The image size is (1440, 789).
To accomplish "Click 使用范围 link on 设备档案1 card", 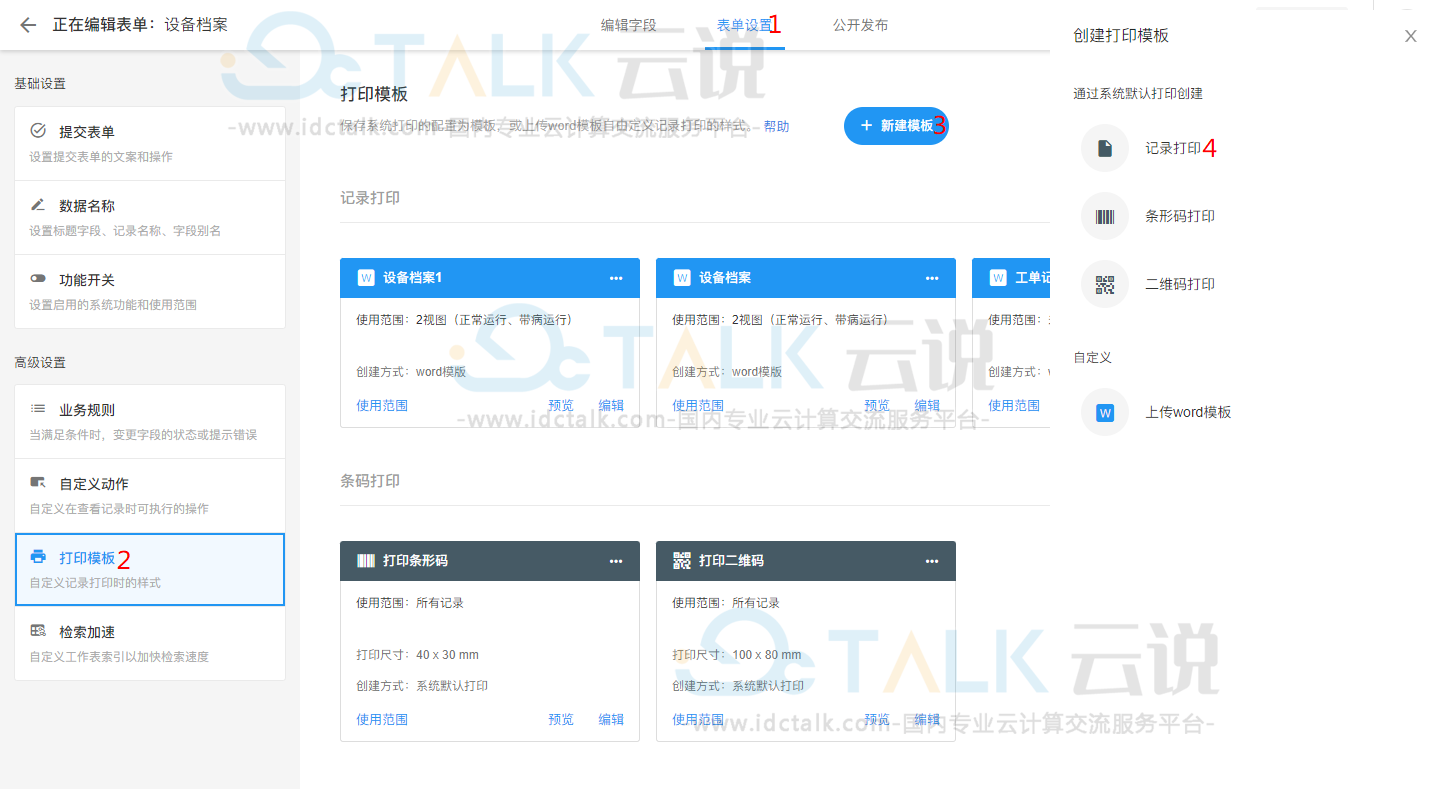I will (x=382, y=405).
